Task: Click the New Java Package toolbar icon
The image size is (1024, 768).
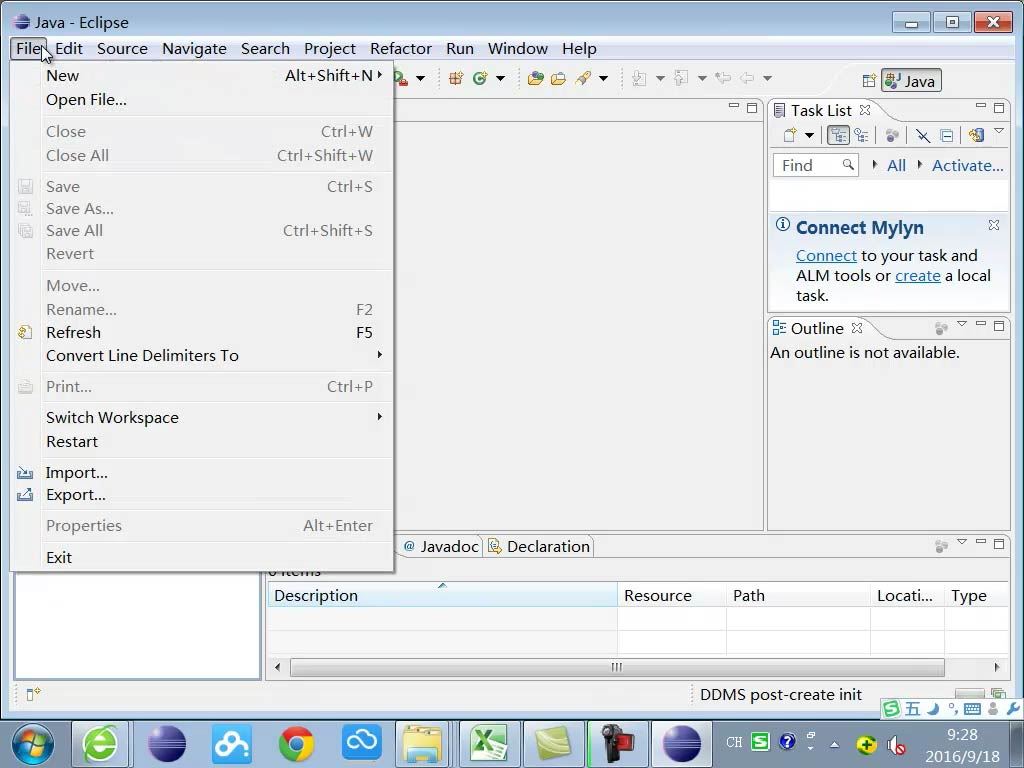Action: click(456, 78)
